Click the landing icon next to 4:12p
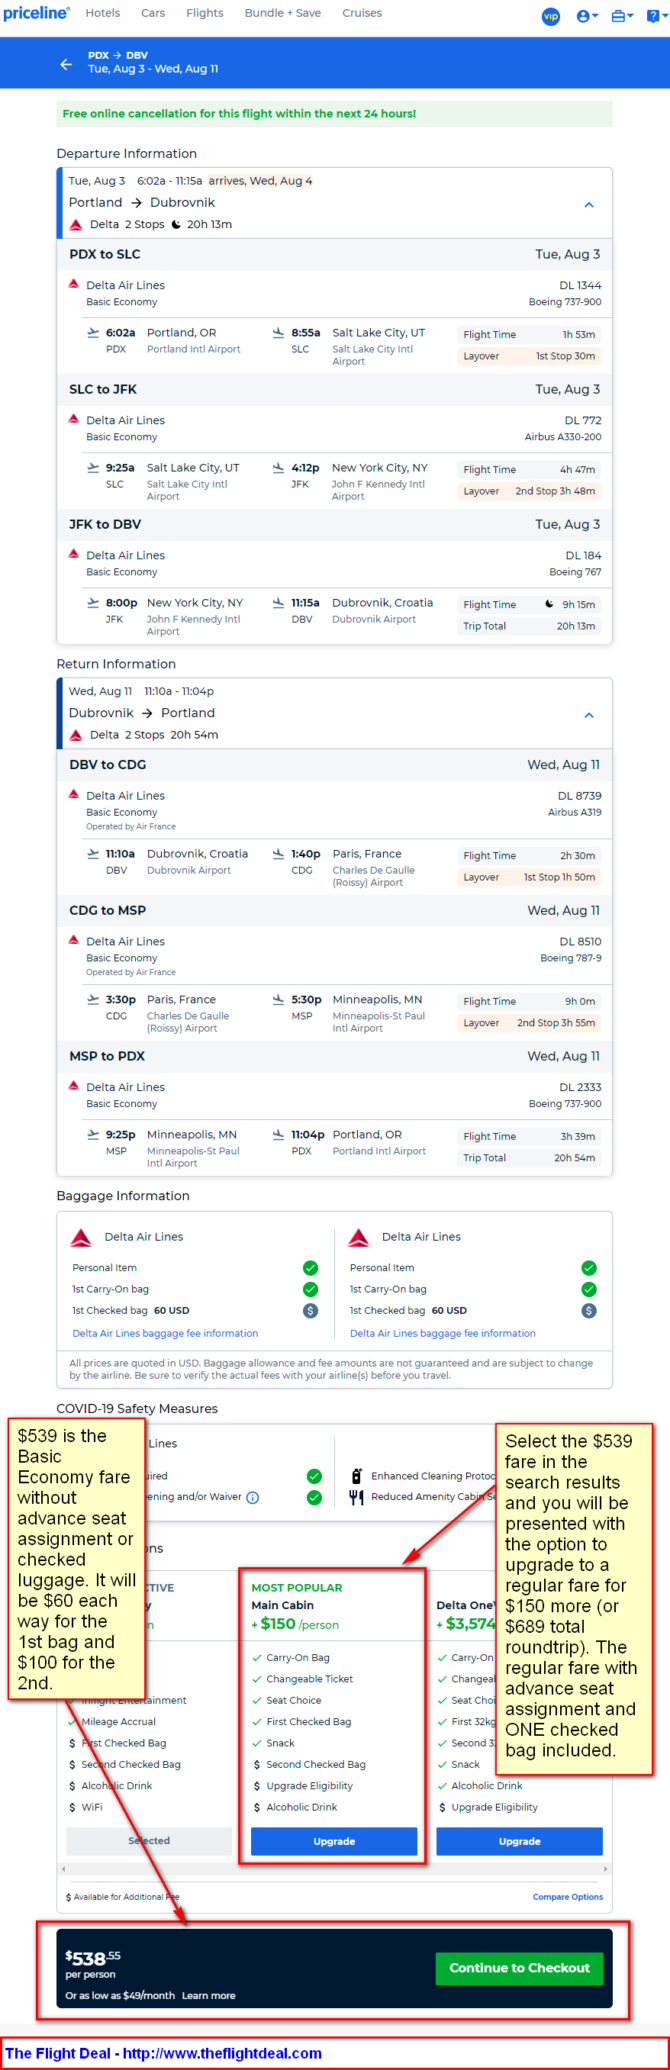670x2070 pixels. [279, 467]
